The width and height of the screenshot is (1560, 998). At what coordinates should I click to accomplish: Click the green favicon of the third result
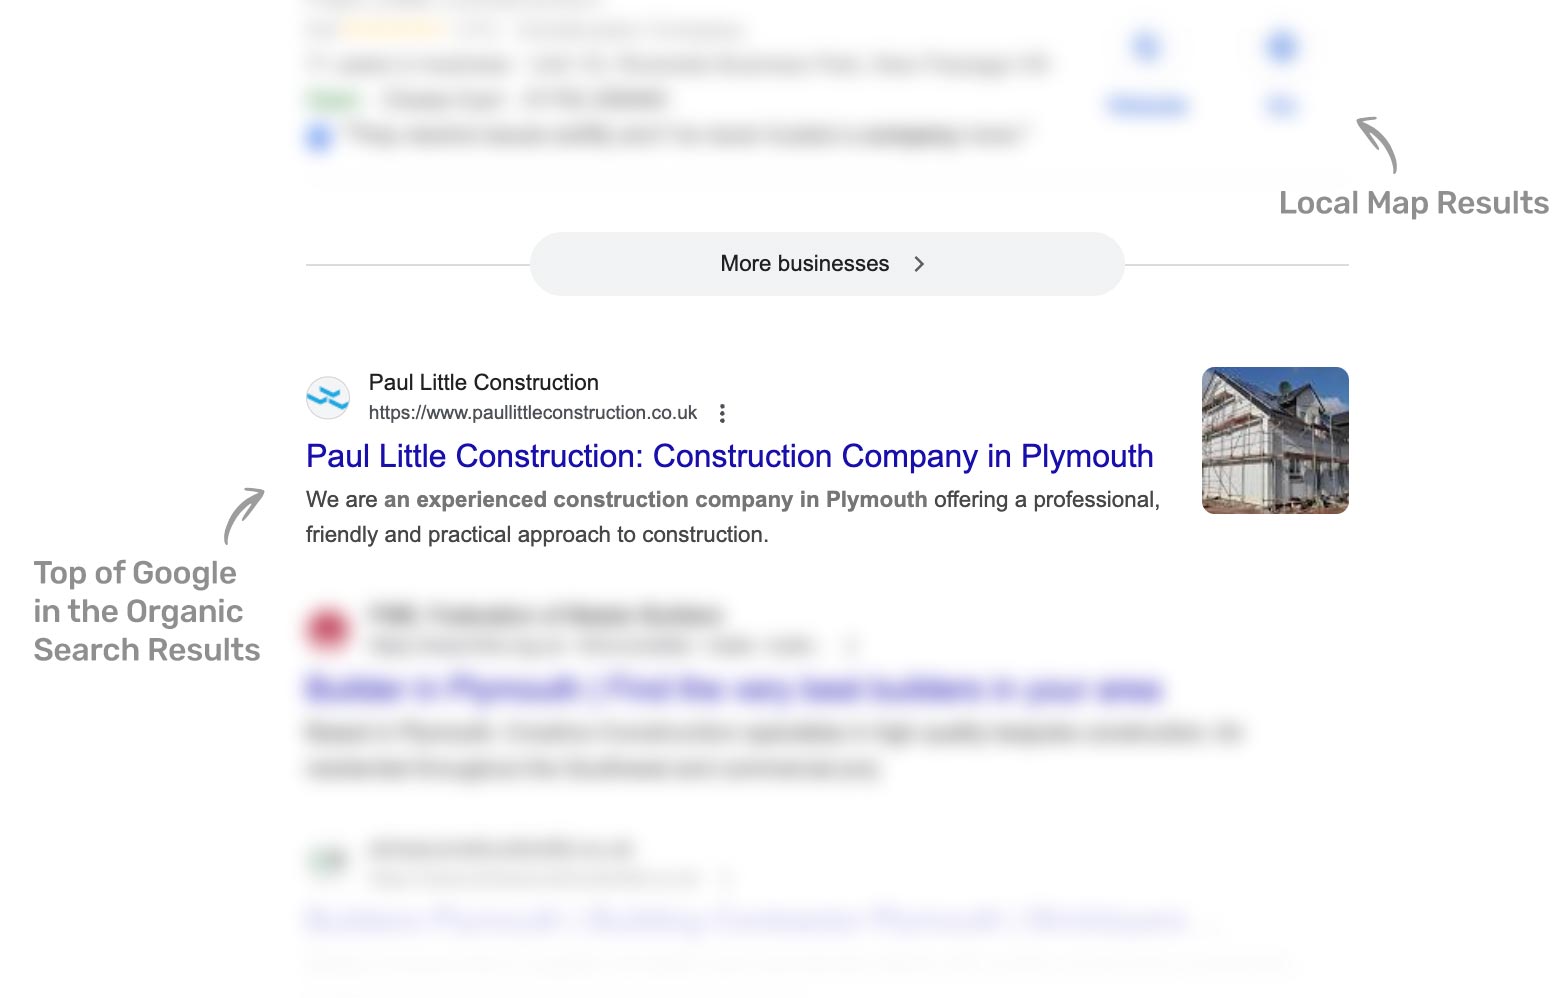328,860
